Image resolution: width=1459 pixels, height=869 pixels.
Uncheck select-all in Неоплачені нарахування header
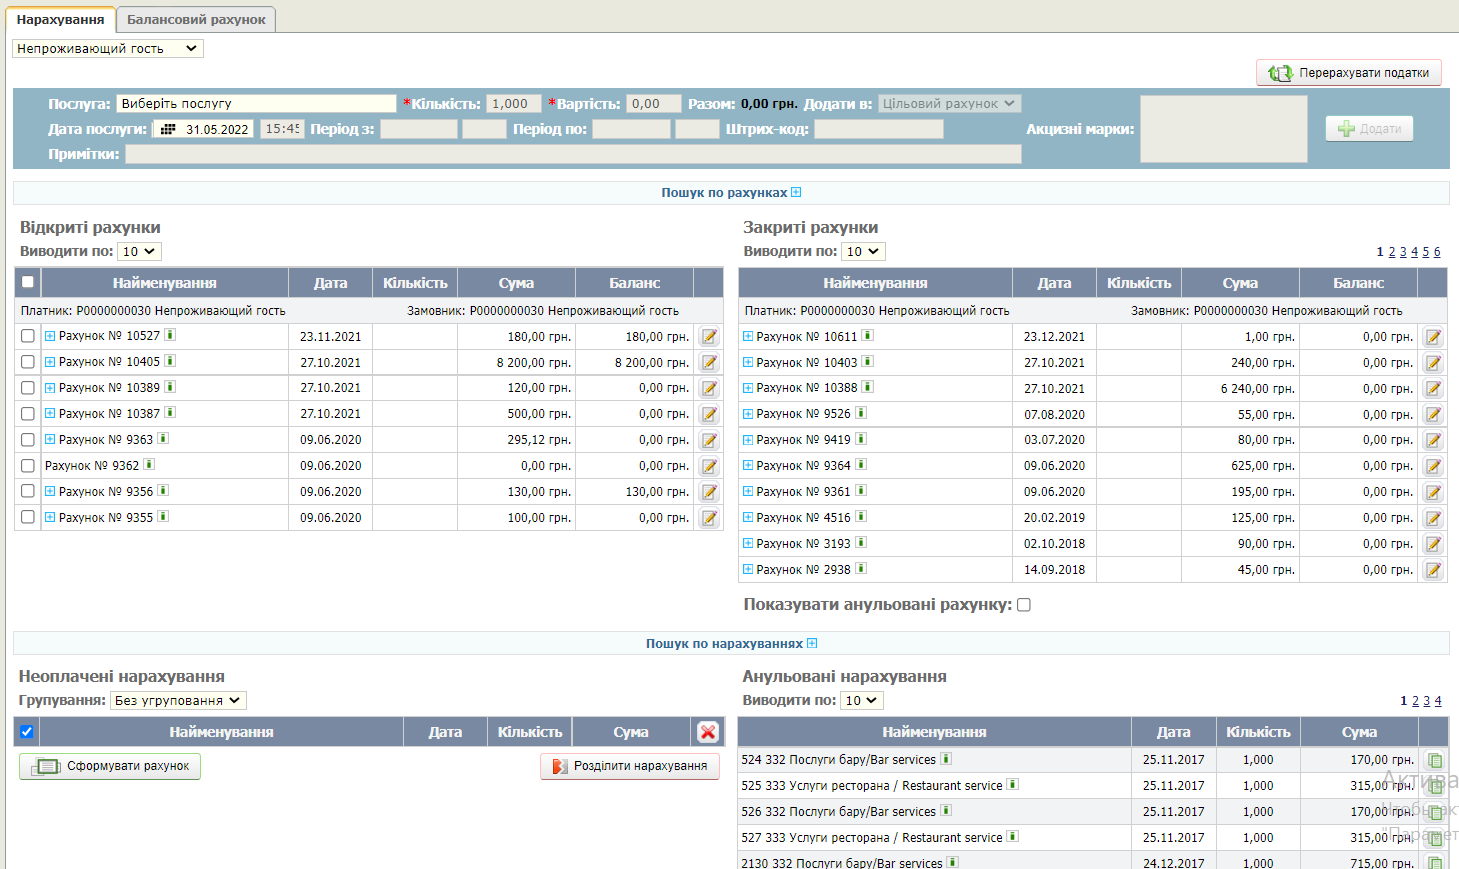pos(27,732)
